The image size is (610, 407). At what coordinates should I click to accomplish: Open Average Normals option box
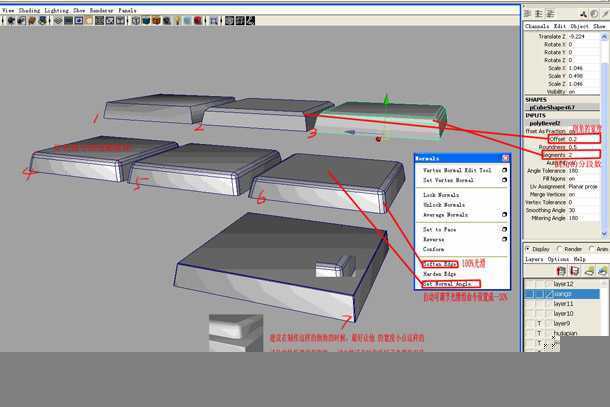click(x=504, y=214)
